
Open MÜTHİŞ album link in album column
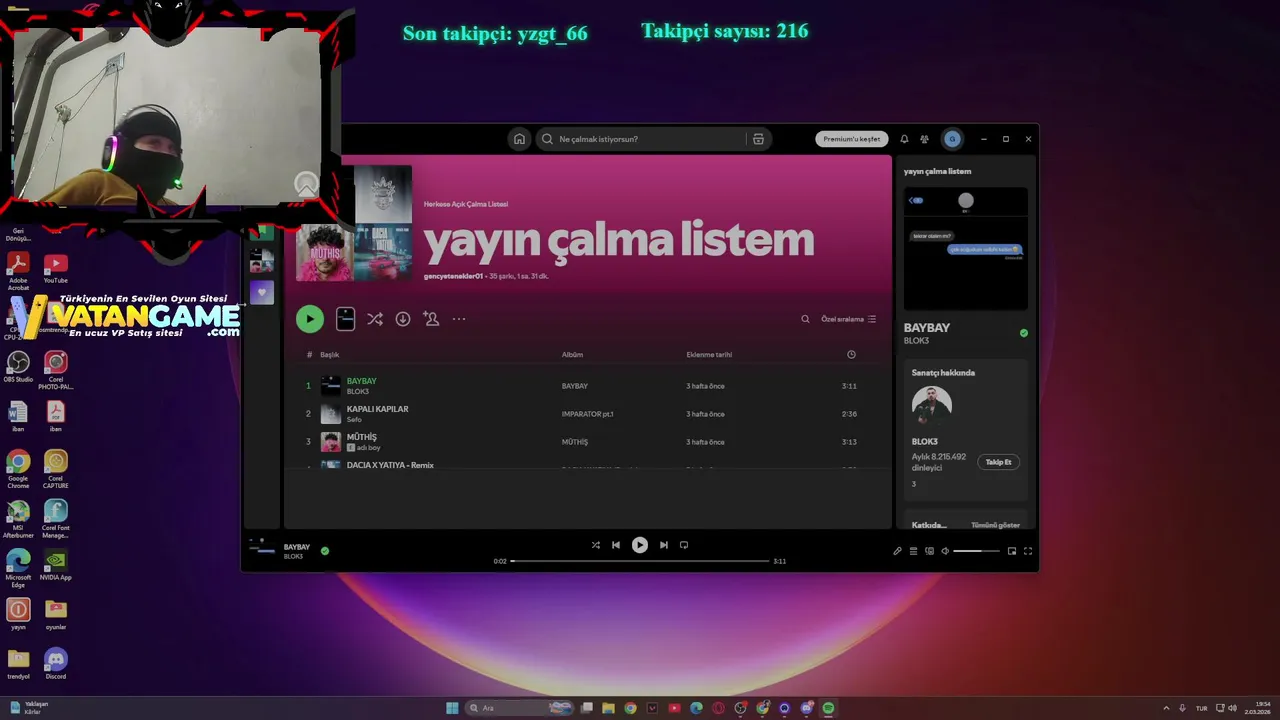pyautogui.click(x=575, y=442)
